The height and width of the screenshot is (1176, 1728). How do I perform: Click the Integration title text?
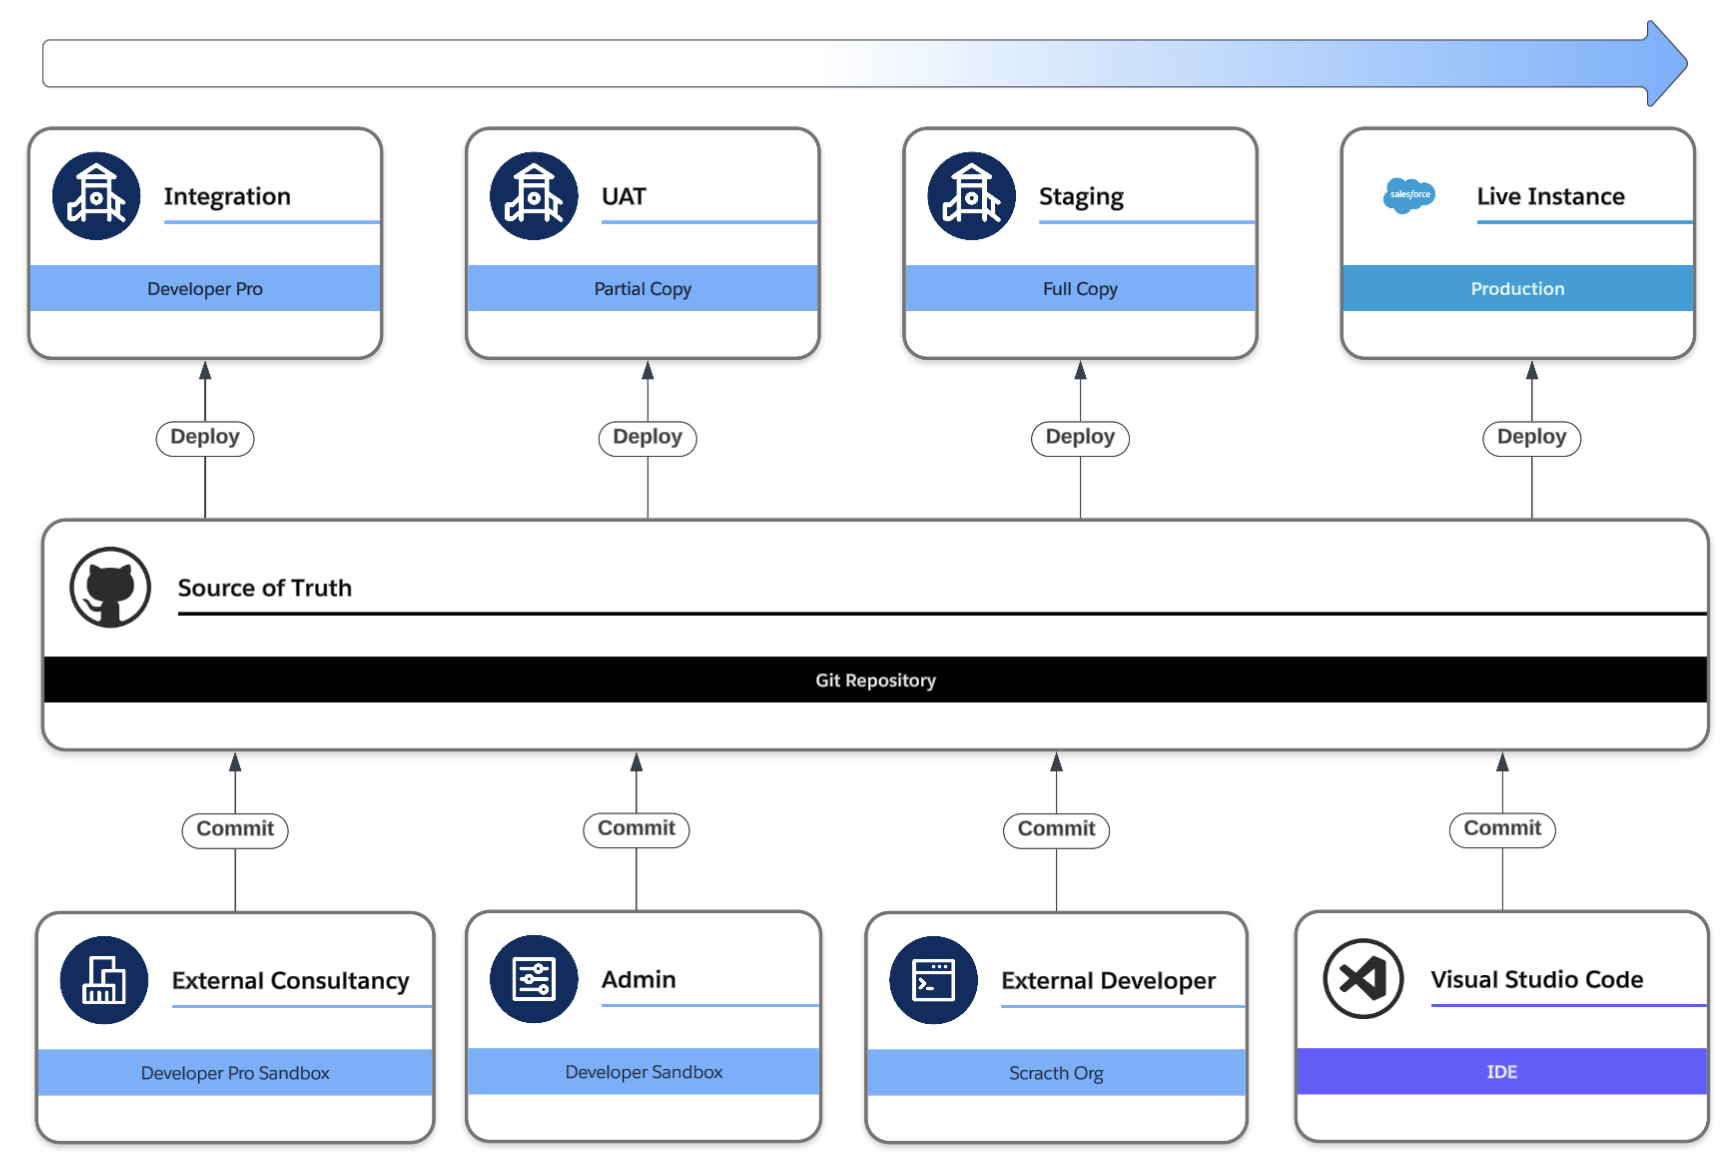point(227,197)
